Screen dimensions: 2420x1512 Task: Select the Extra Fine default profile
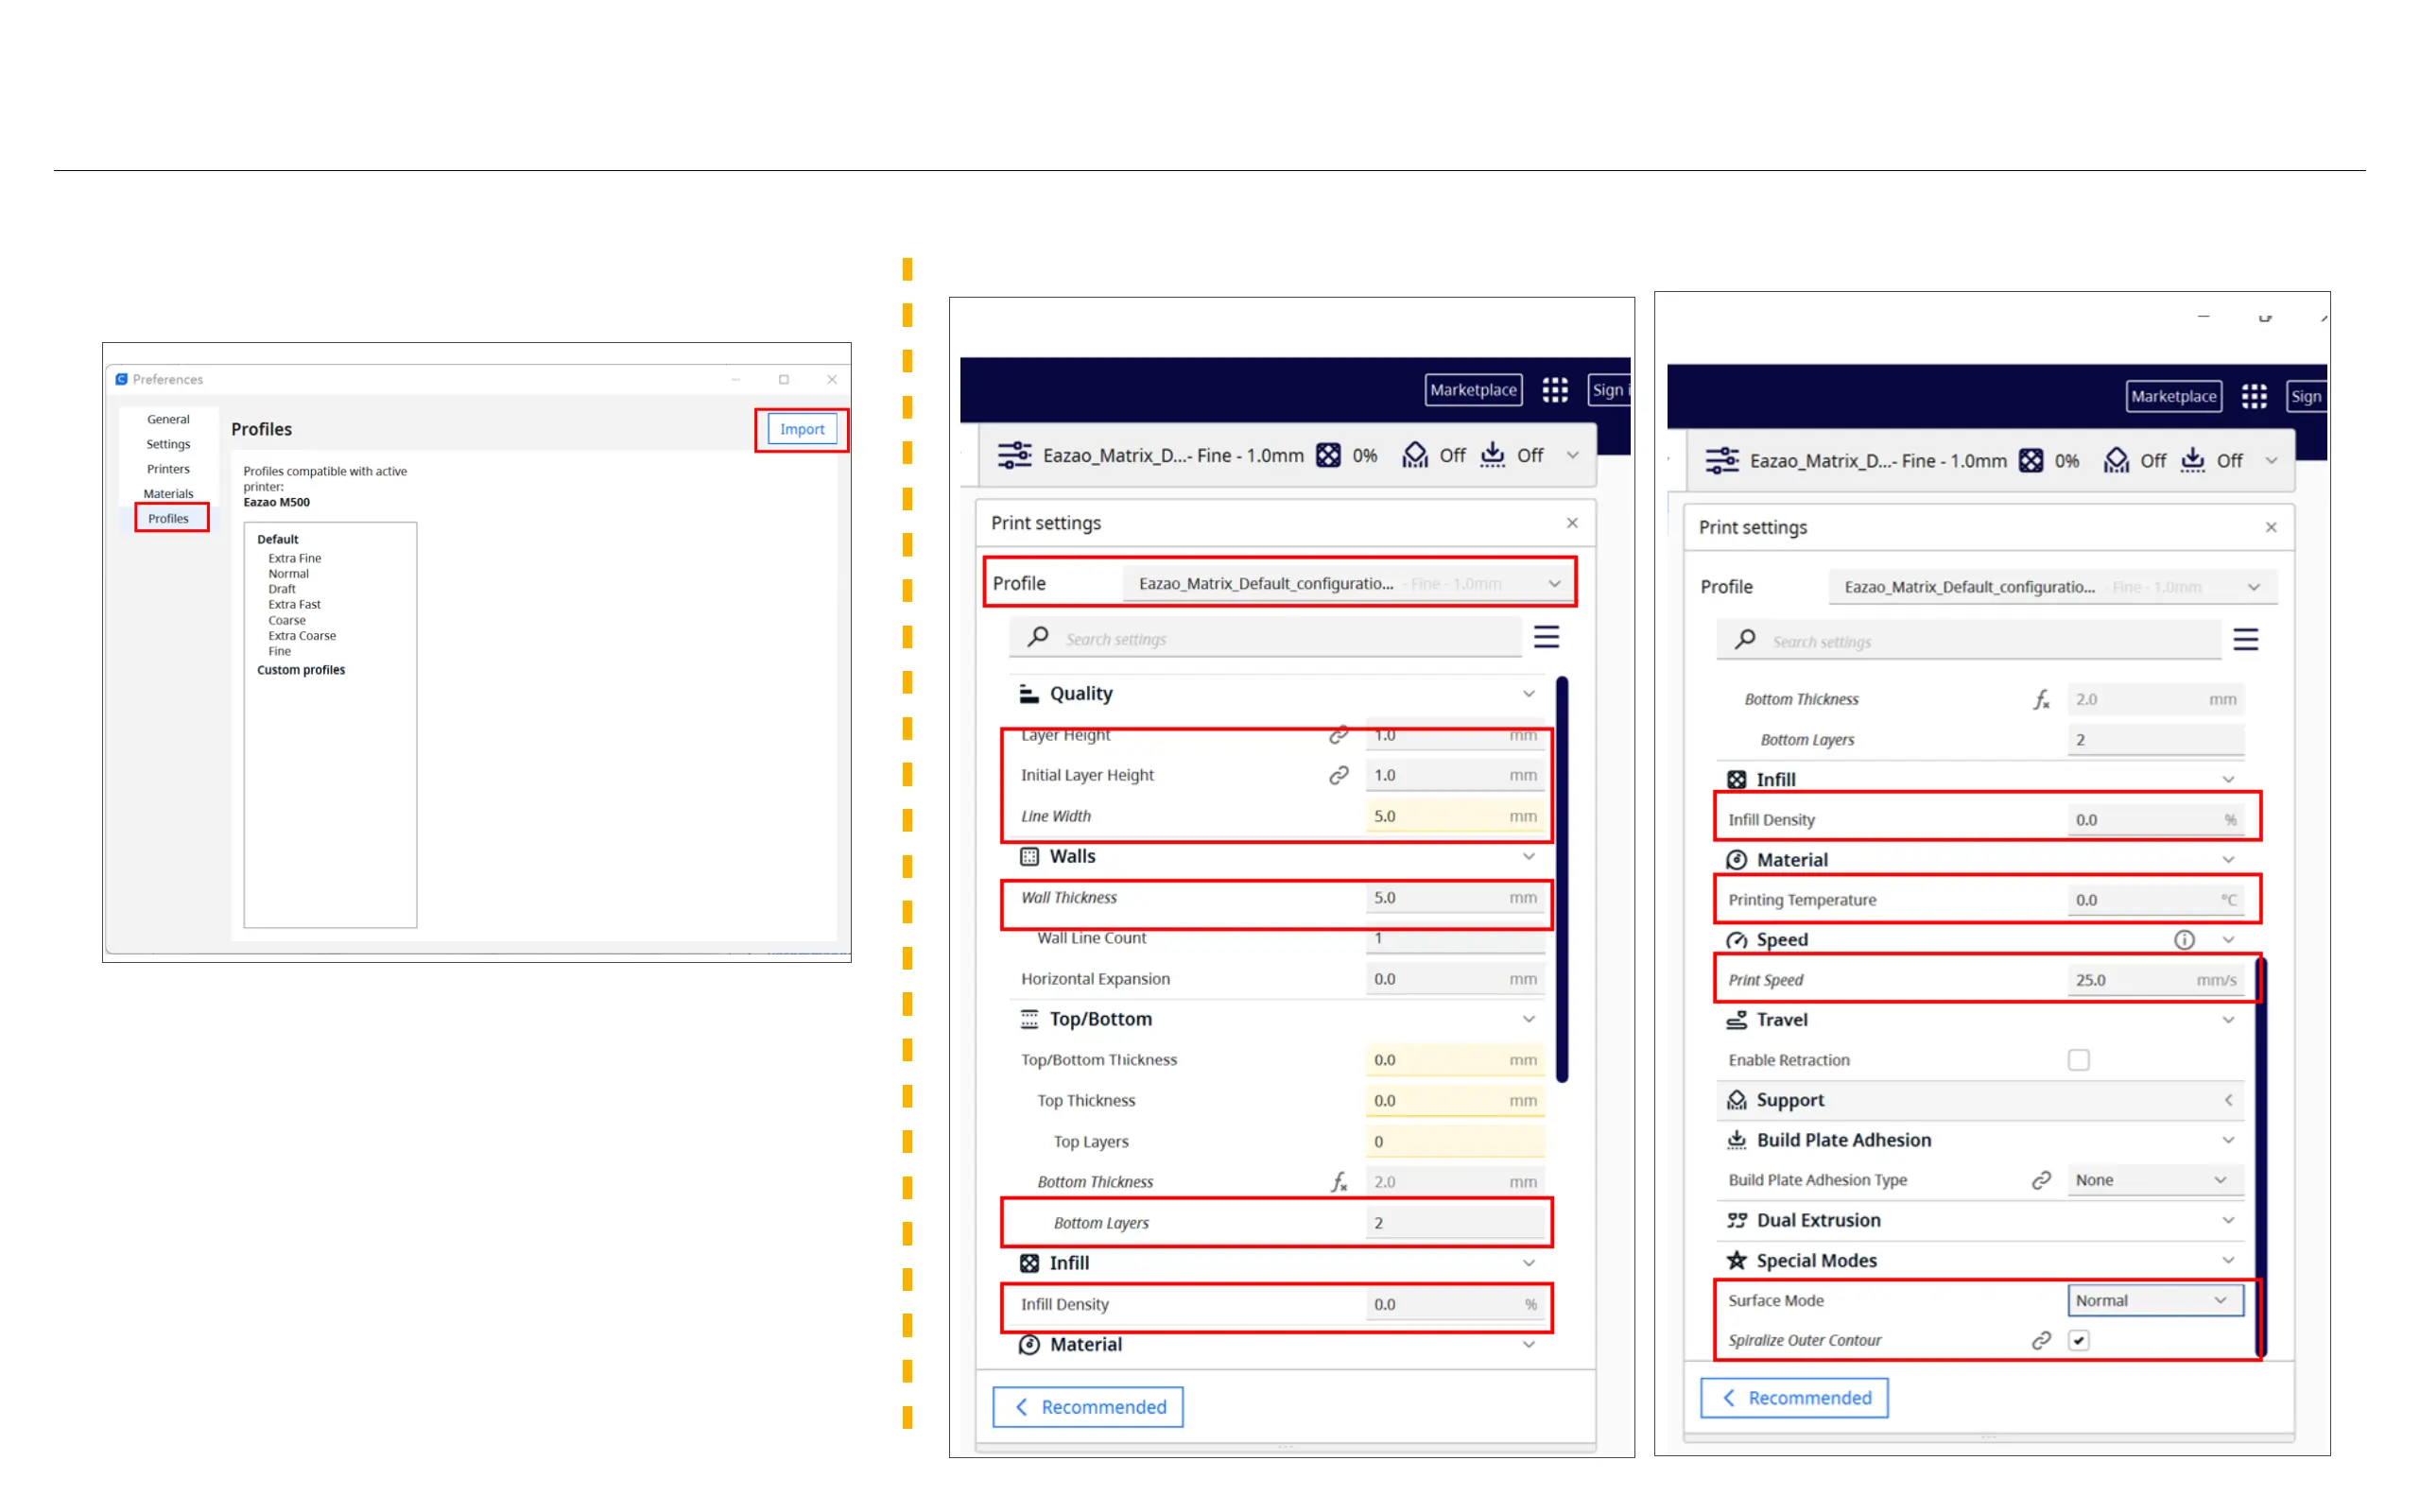click(294, 558)
